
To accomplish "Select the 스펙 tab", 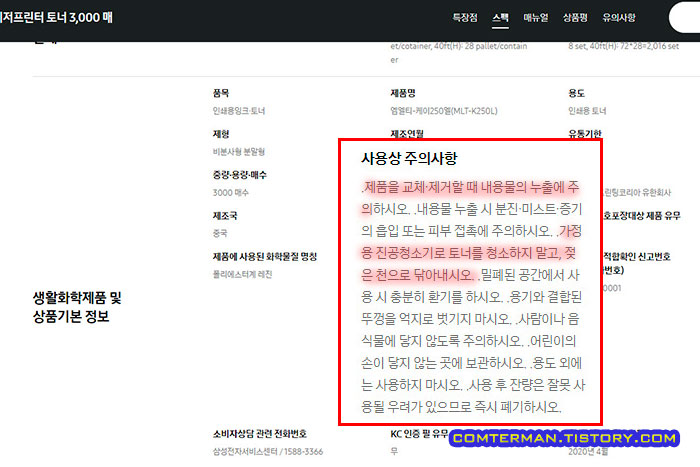I will pos(500,18).
